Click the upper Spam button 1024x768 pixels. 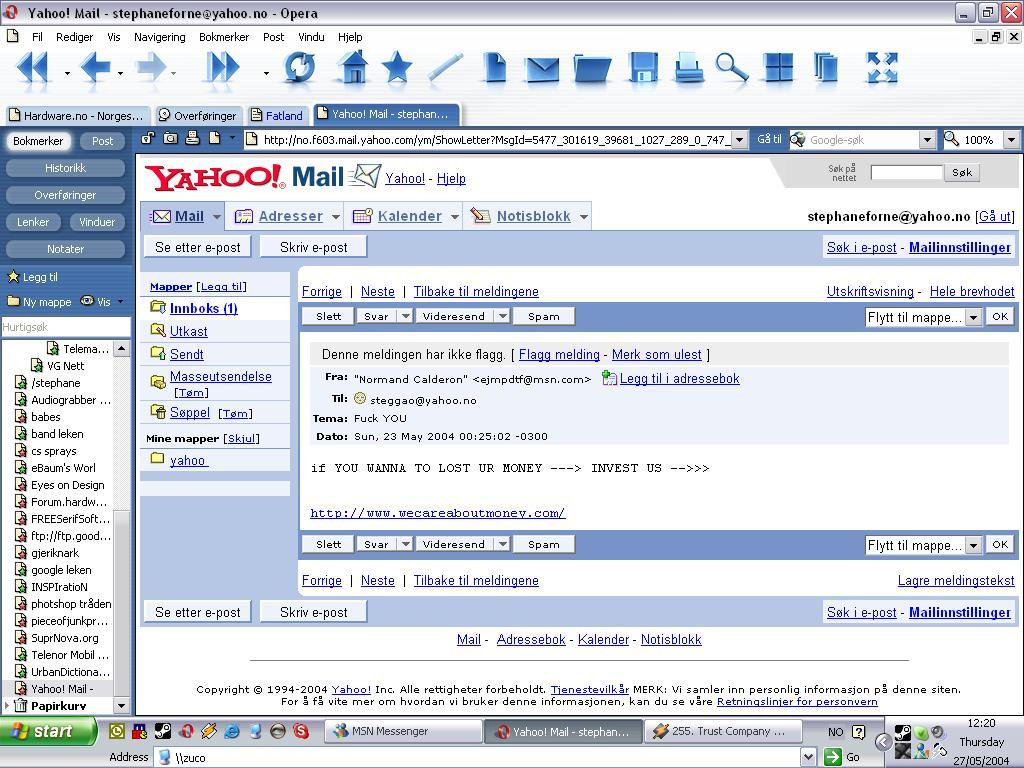543,316
